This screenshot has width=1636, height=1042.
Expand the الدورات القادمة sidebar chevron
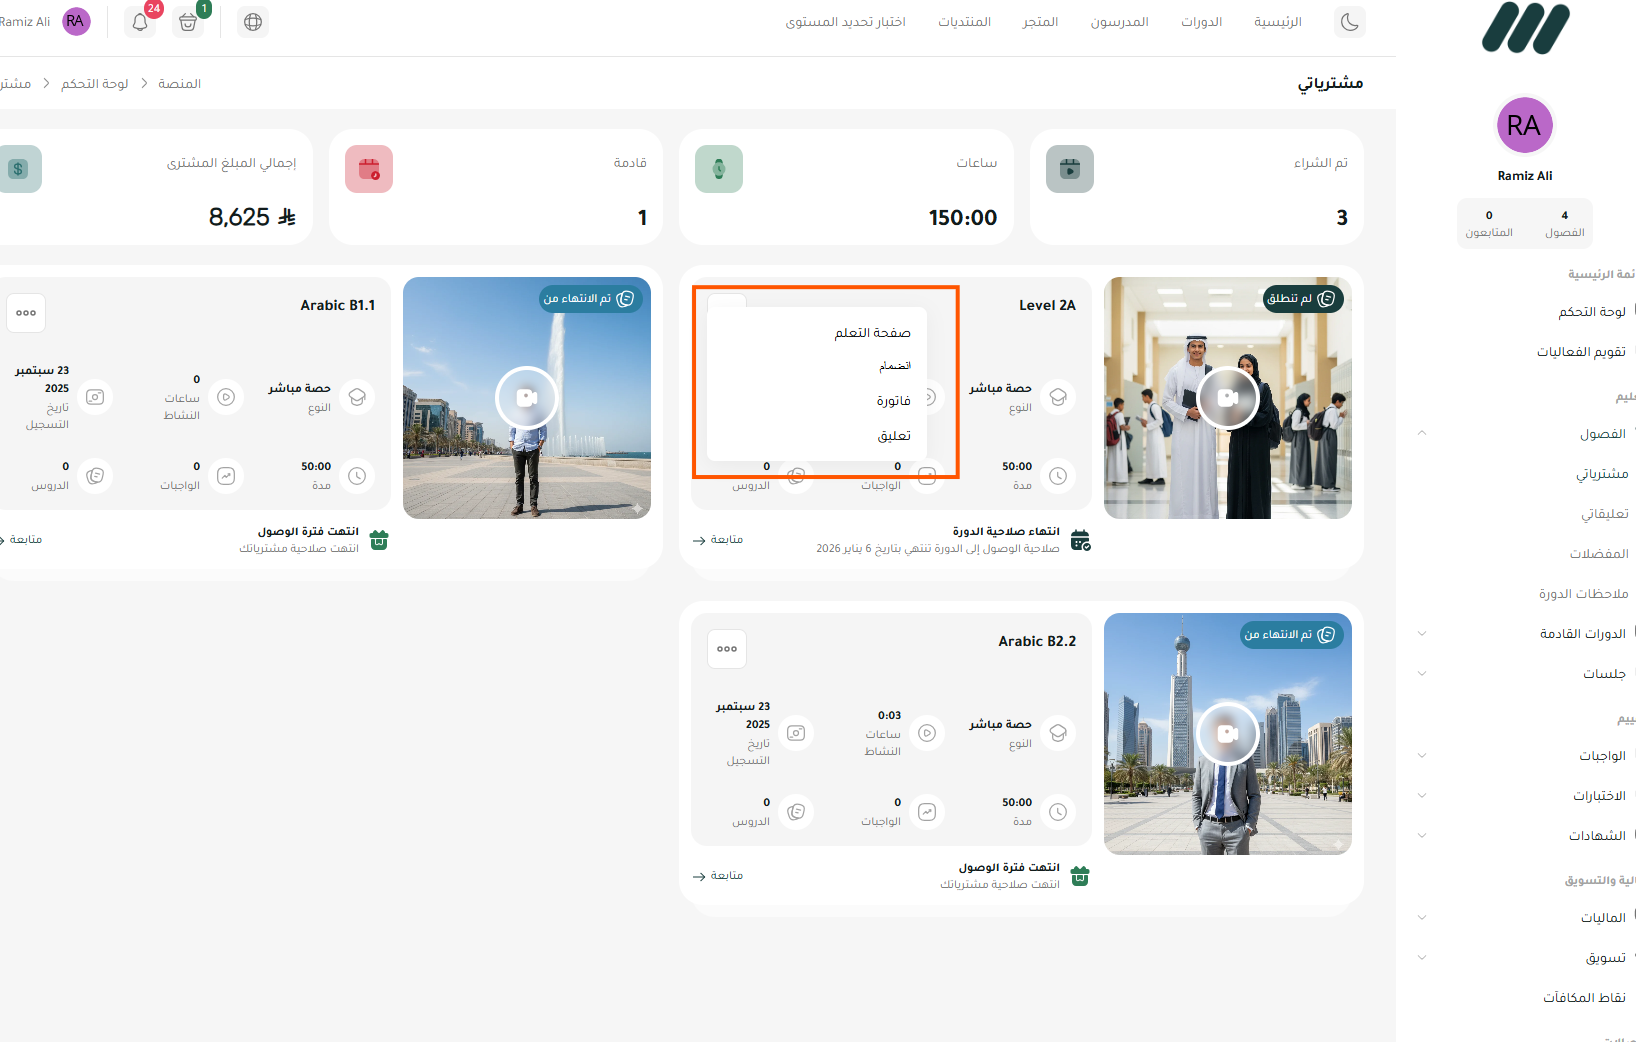tap(1422, 633)
